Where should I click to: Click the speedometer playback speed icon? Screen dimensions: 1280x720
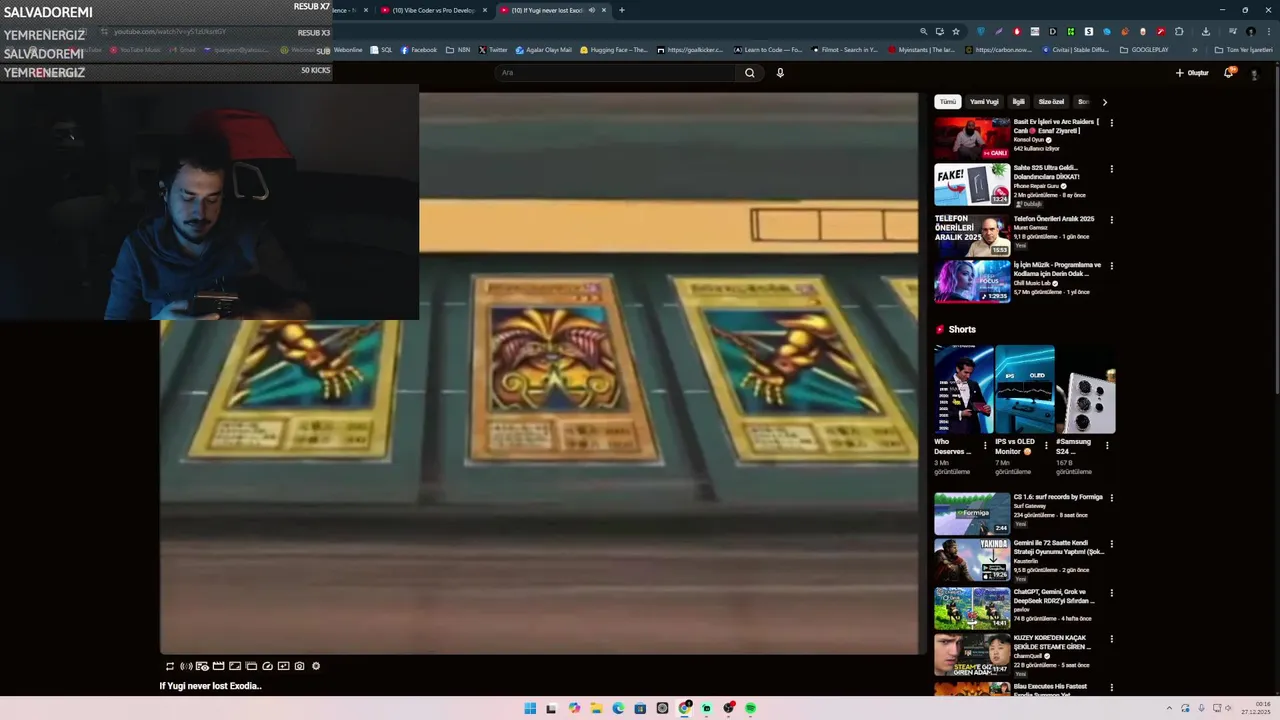point(267,666)
